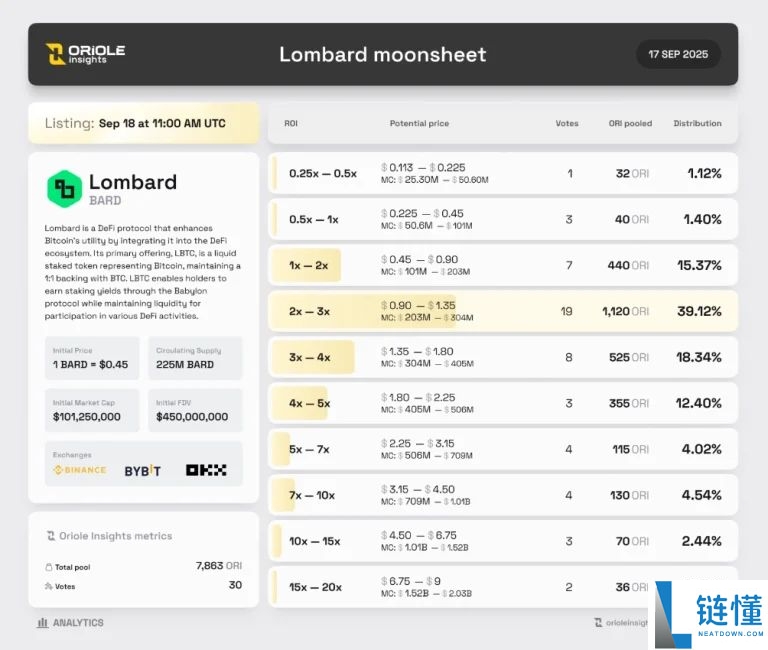Click the Analytics bar chart icon
768x650 pixels.
pyautogui.click(x=43, y=623)
